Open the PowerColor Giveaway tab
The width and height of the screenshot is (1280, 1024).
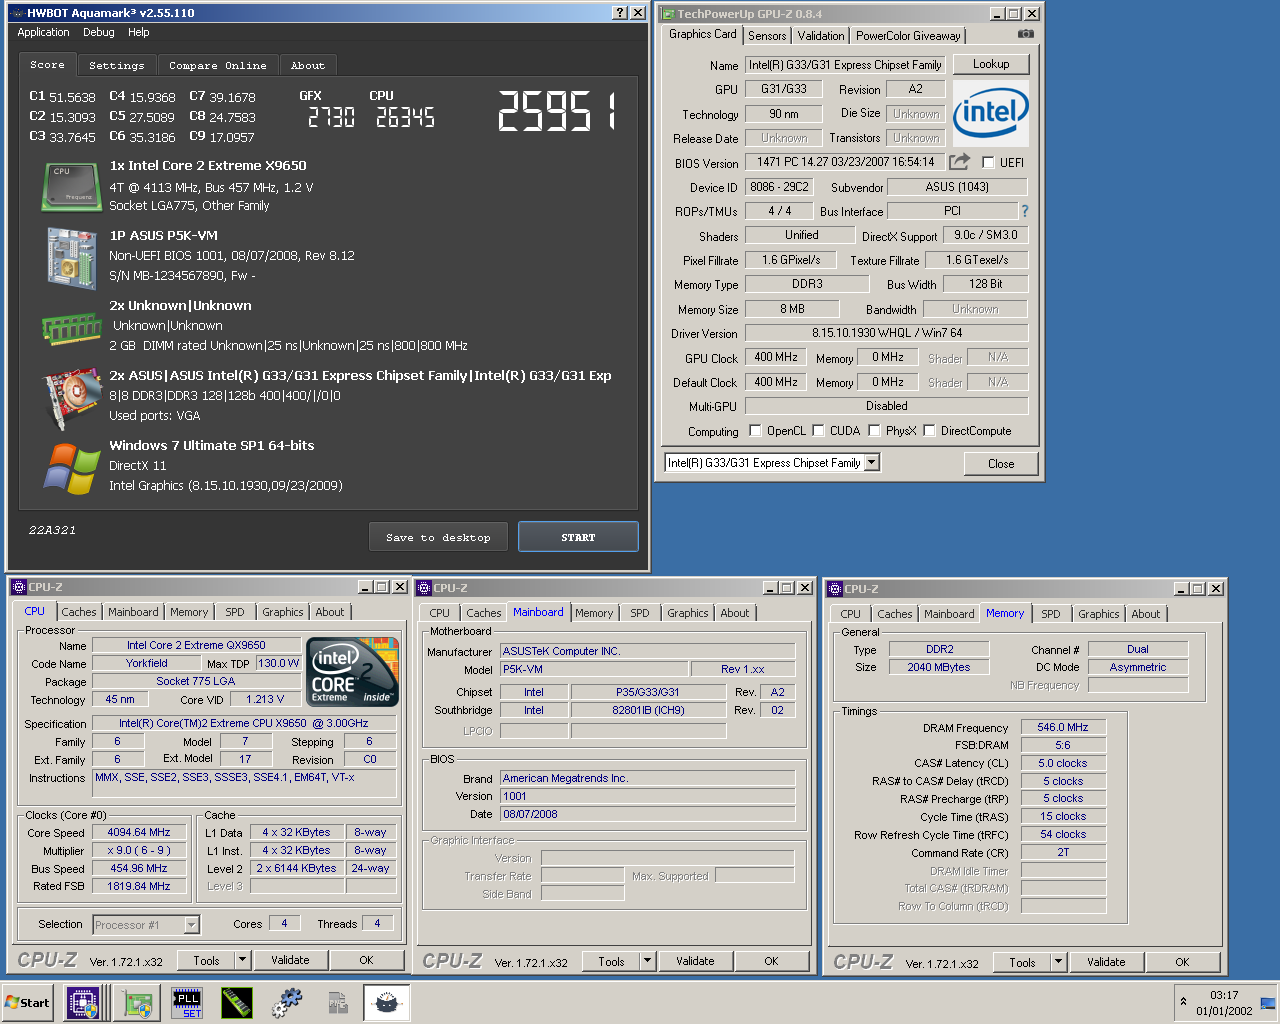(x=908, y=35)
